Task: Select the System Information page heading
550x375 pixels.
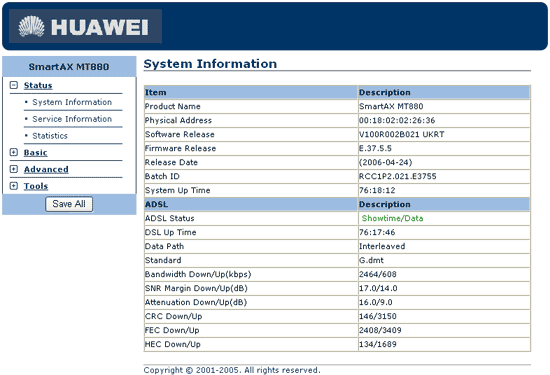Action: point(210,64)
